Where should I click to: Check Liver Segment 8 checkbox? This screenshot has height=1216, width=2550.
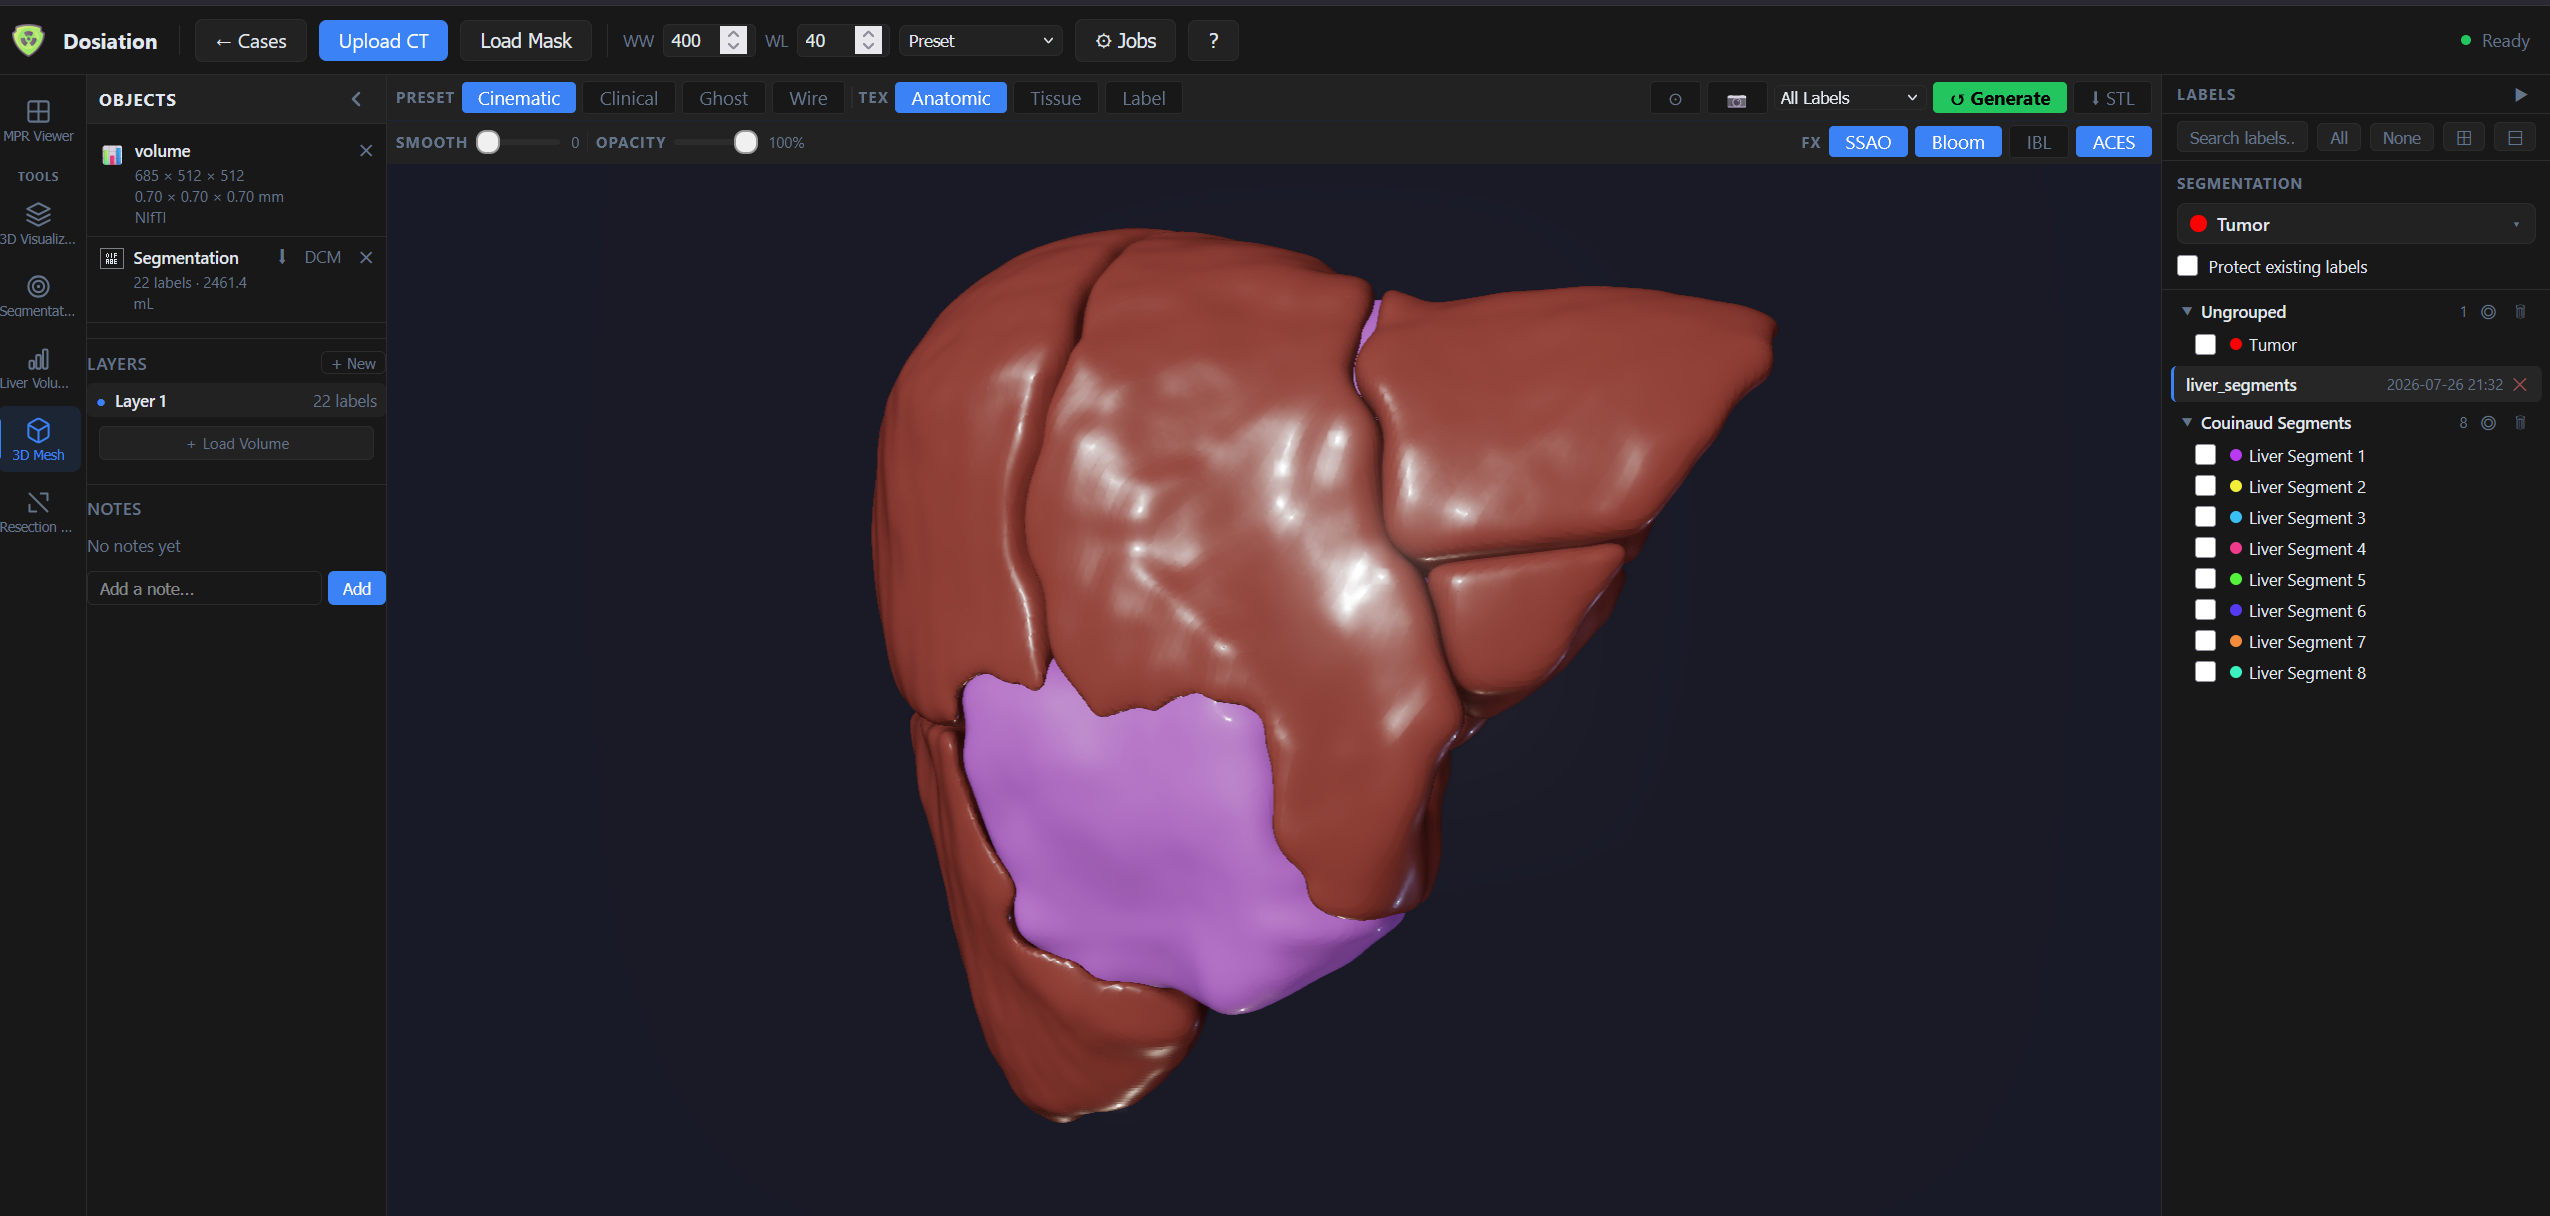2205,672
